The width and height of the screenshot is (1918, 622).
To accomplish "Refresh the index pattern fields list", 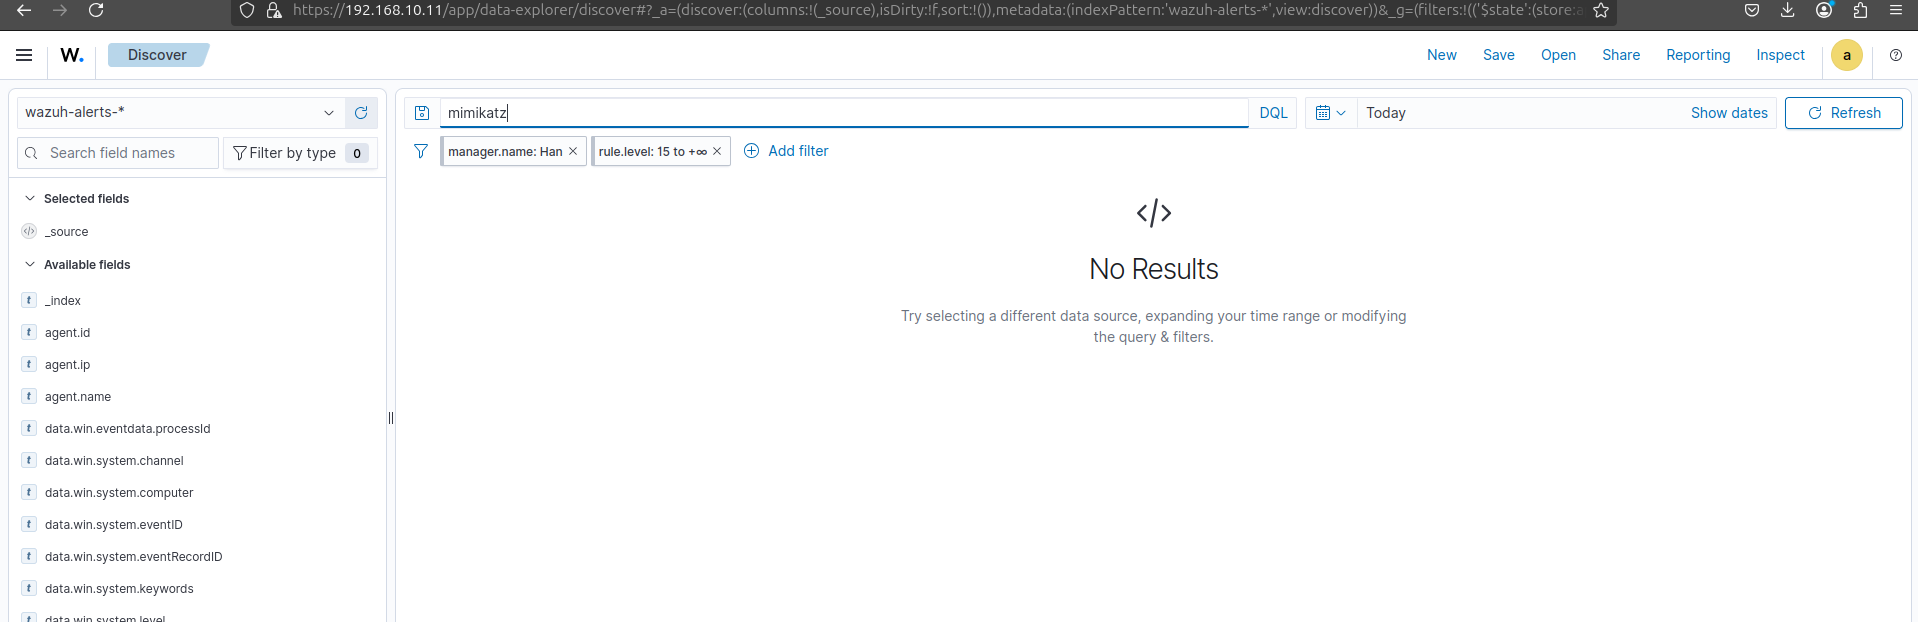I will [x=361, y=113].
